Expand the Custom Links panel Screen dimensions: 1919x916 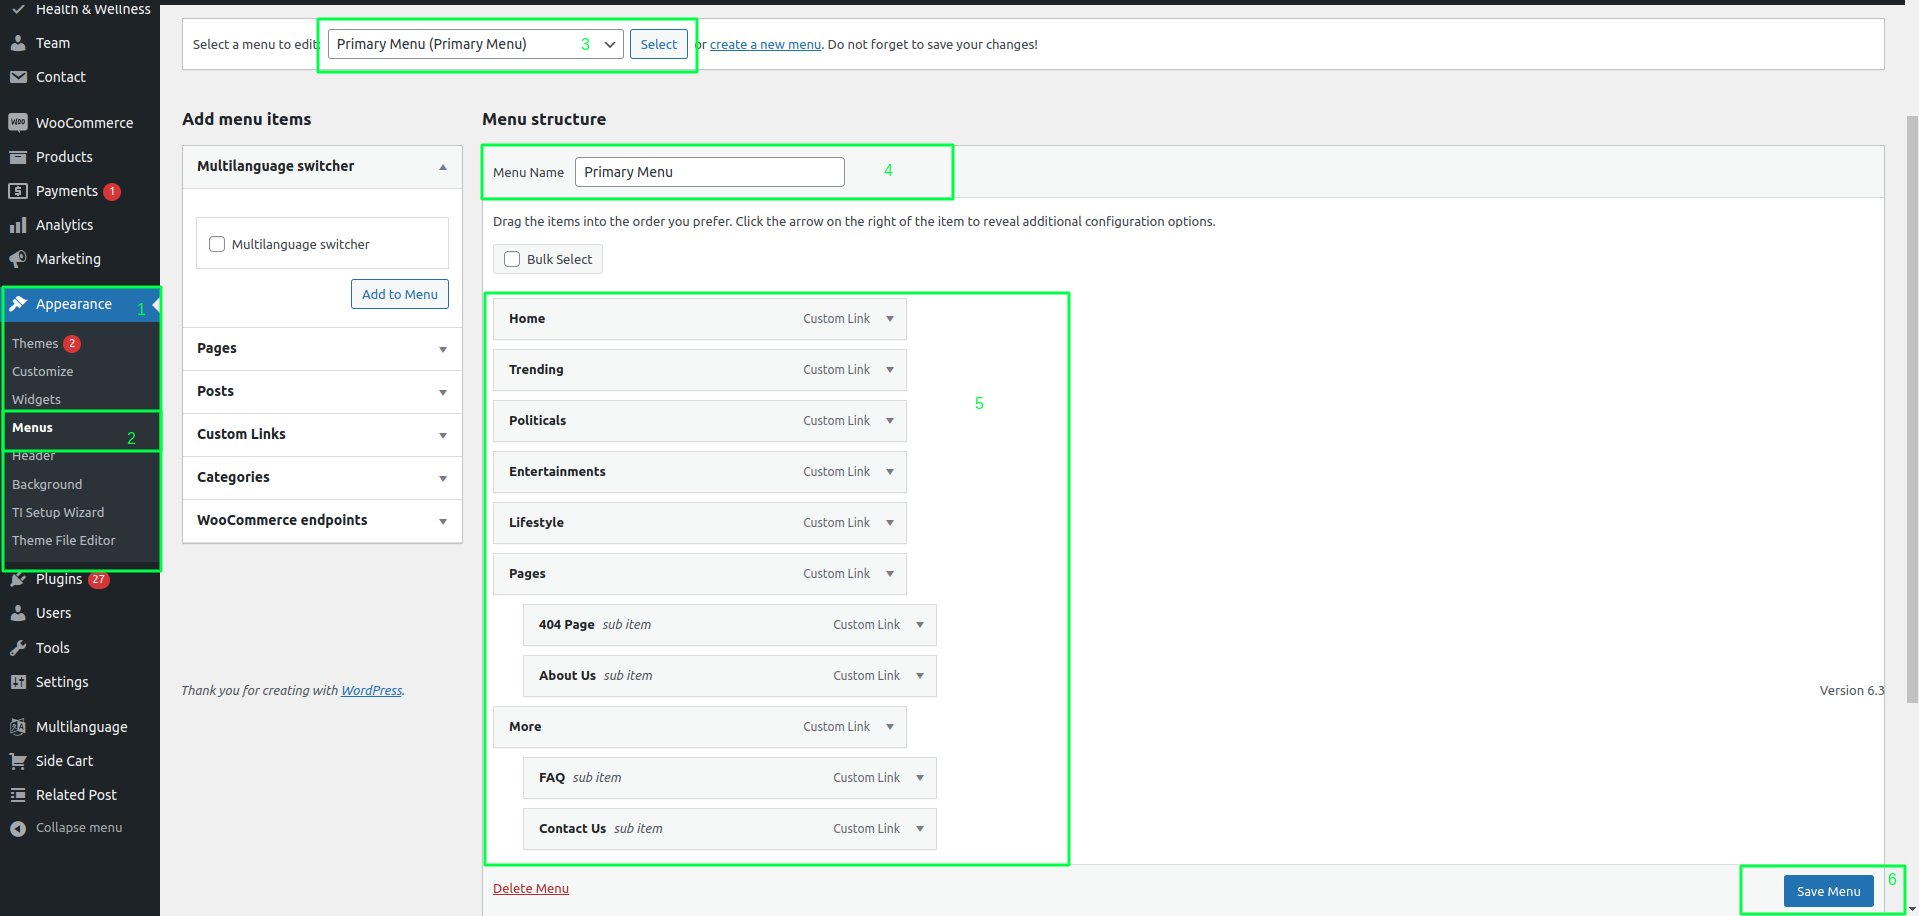click(443, 435)
